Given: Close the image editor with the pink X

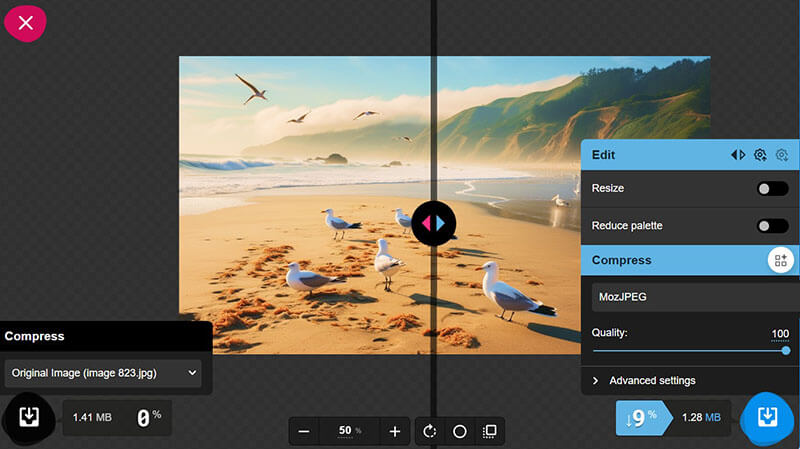Looking at the screenshot, I should 26,22.
